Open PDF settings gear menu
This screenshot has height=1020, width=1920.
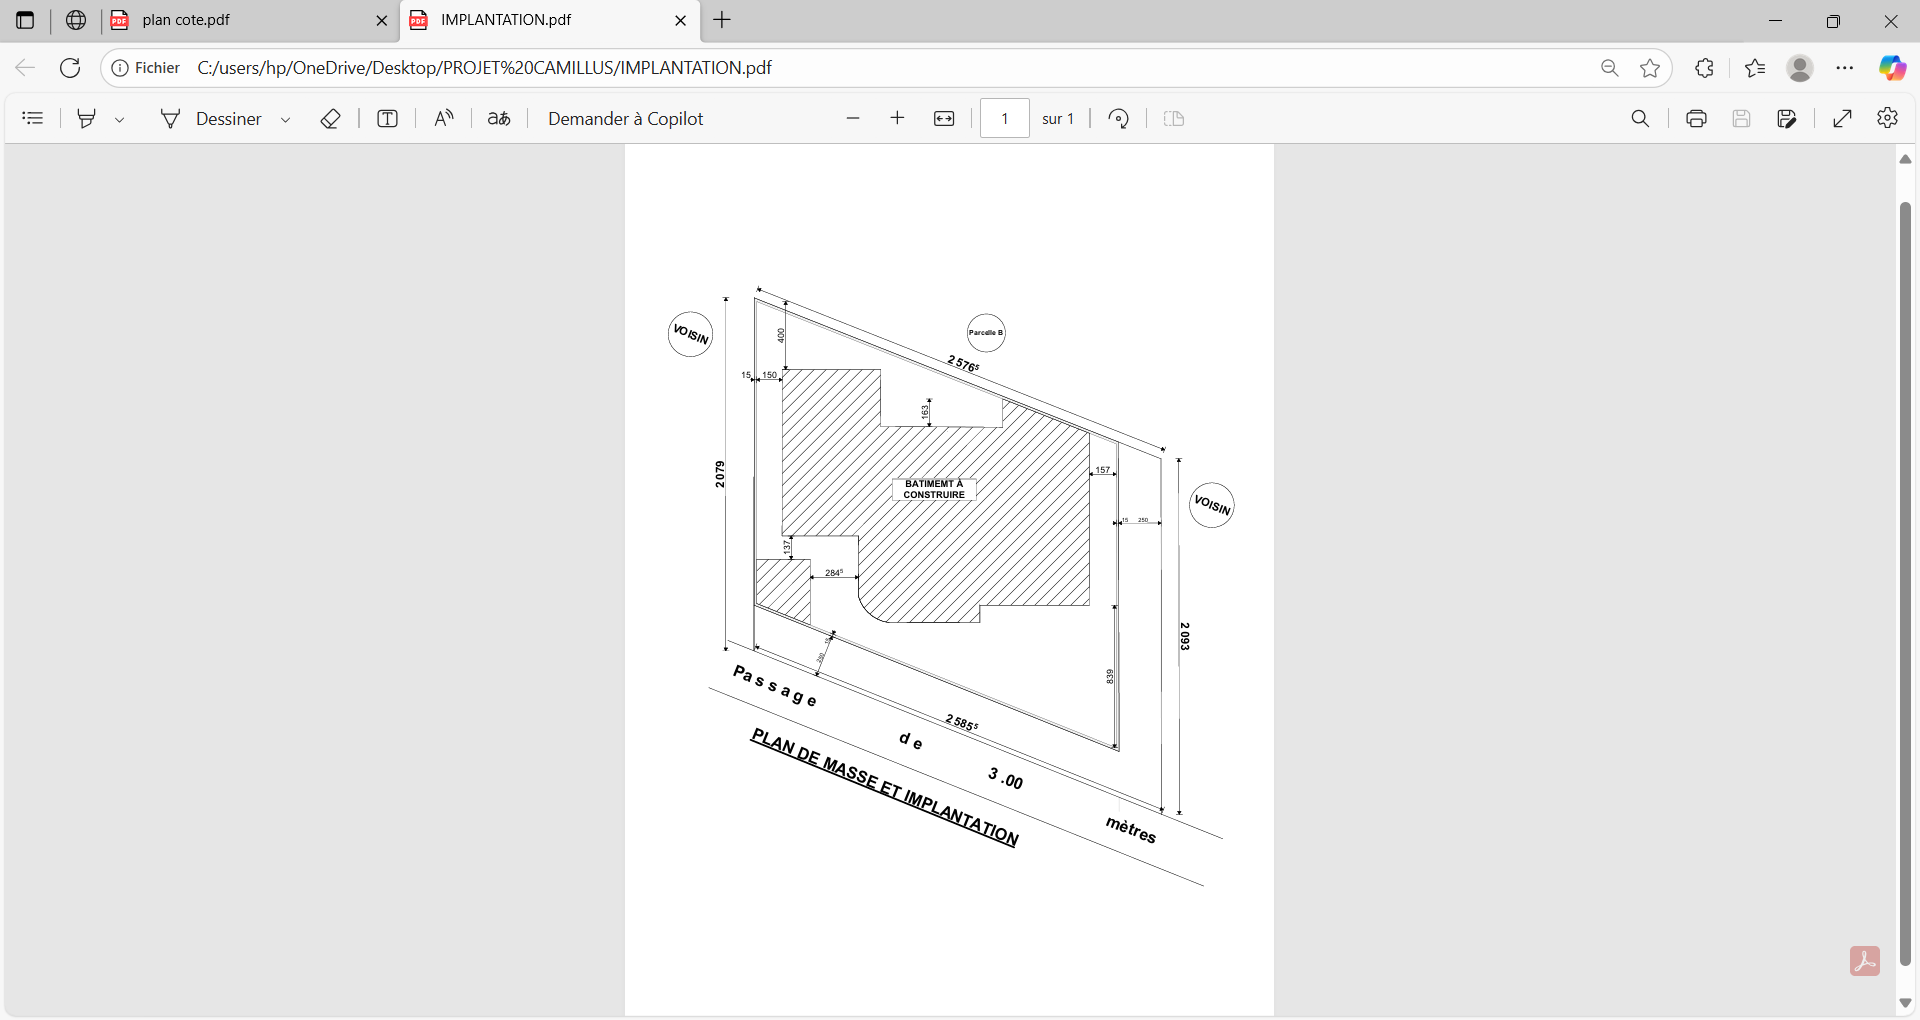pos(1887,119)
